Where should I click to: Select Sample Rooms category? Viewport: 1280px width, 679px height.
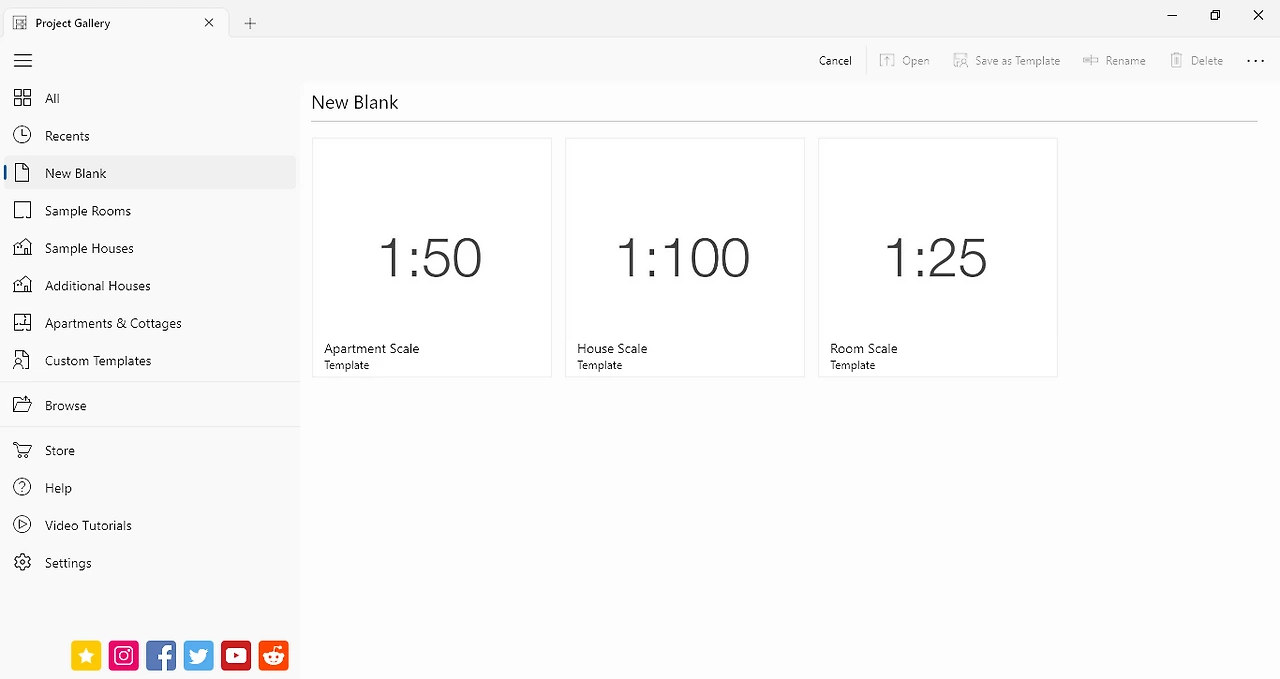pos(150,211)
